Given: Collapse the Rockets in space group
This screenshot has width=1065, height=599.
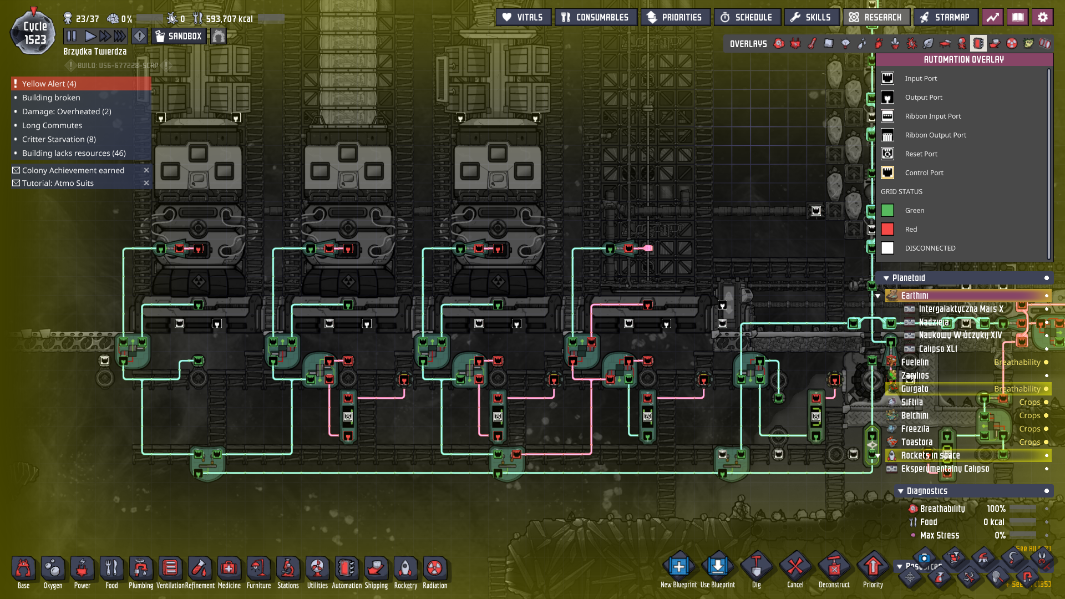Looking at the screenshot, I should point(878,456).
